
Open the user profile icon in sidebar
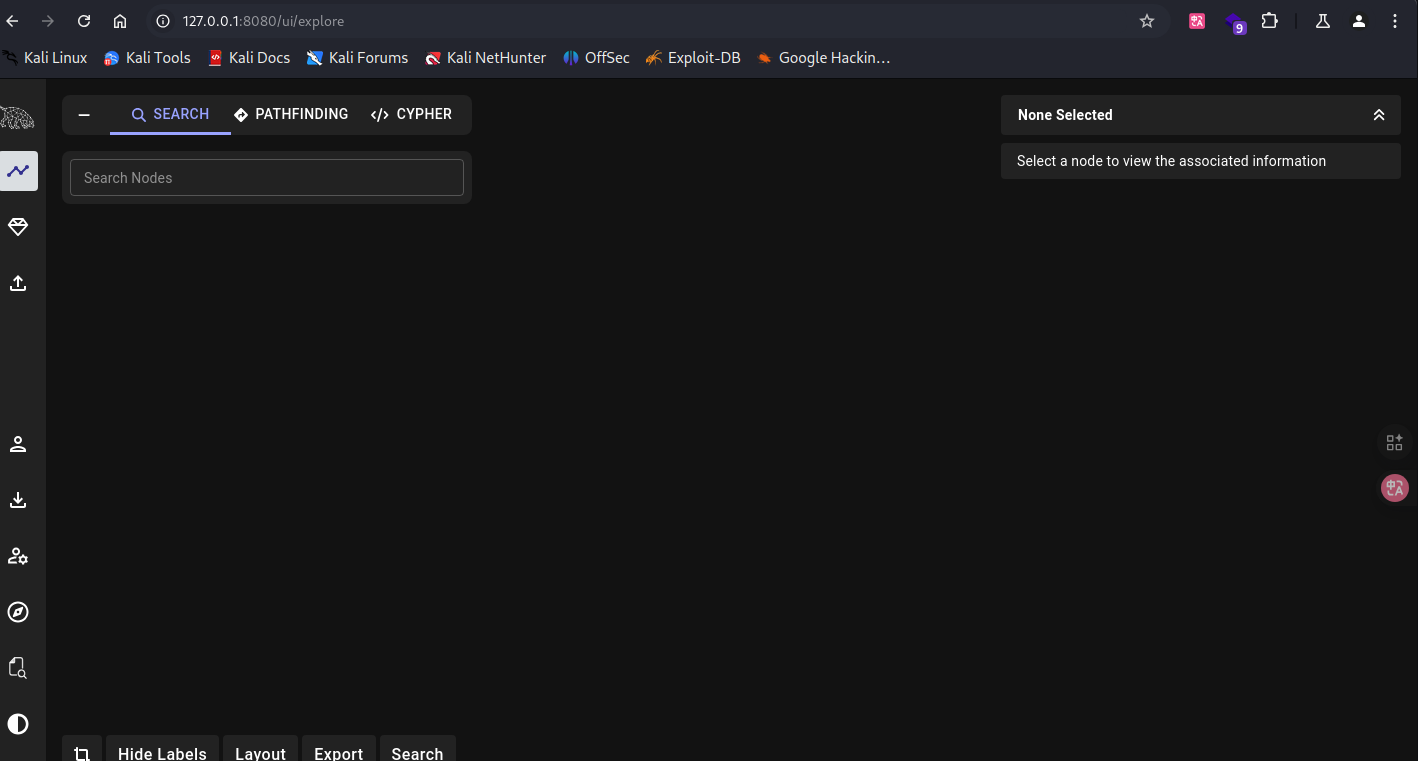pyautogui.click(x=18, y=445)
